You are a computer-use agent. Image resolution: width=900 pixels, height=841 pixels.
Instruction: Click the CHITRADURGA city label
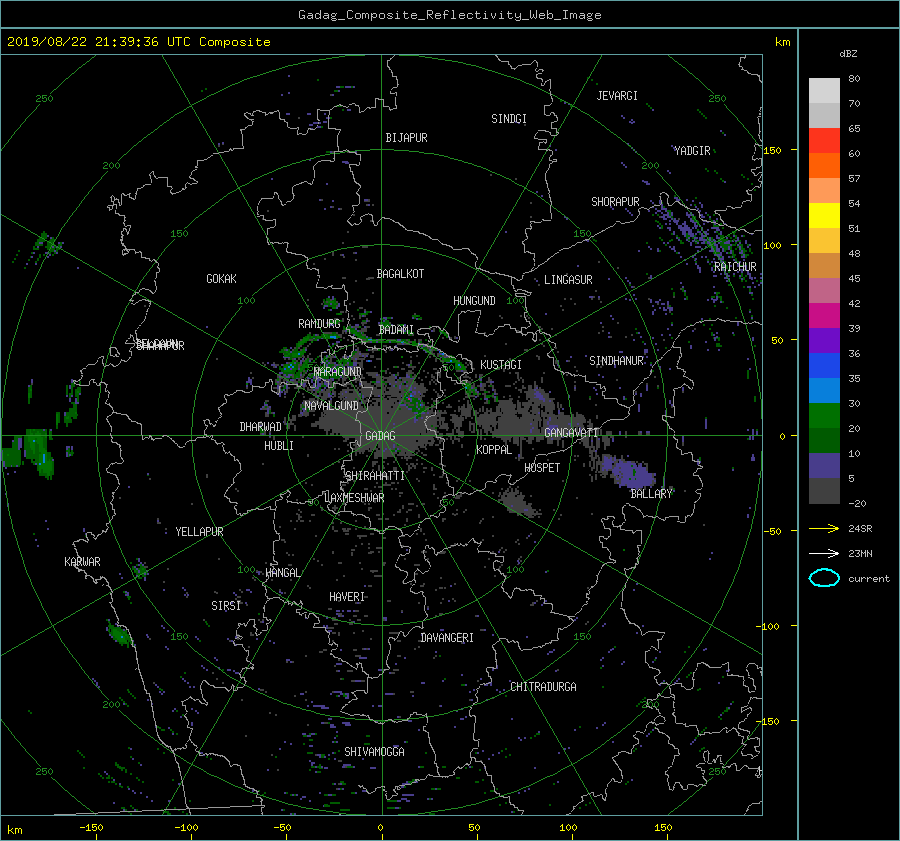(x=543, y=687)
